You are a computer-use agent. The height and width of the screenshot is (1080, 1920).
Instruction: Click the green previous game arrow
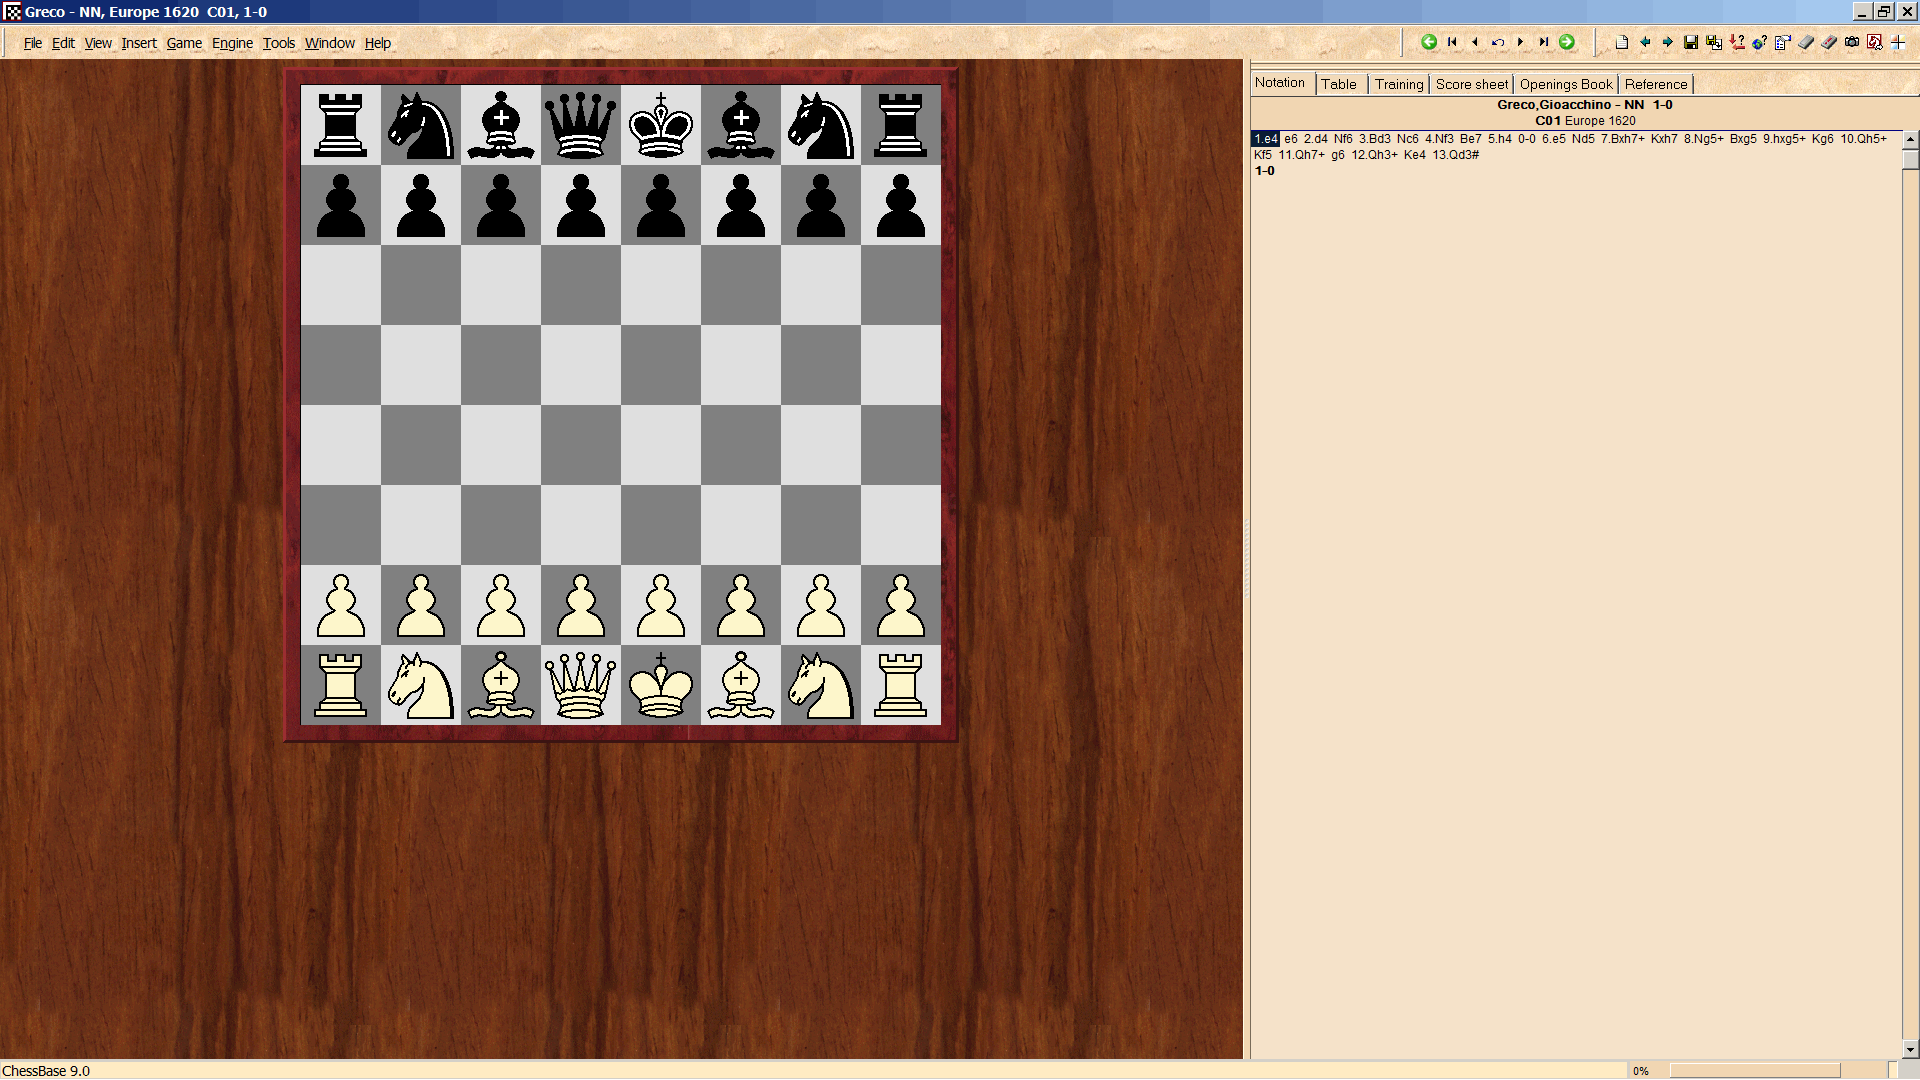pos(1429,42)
